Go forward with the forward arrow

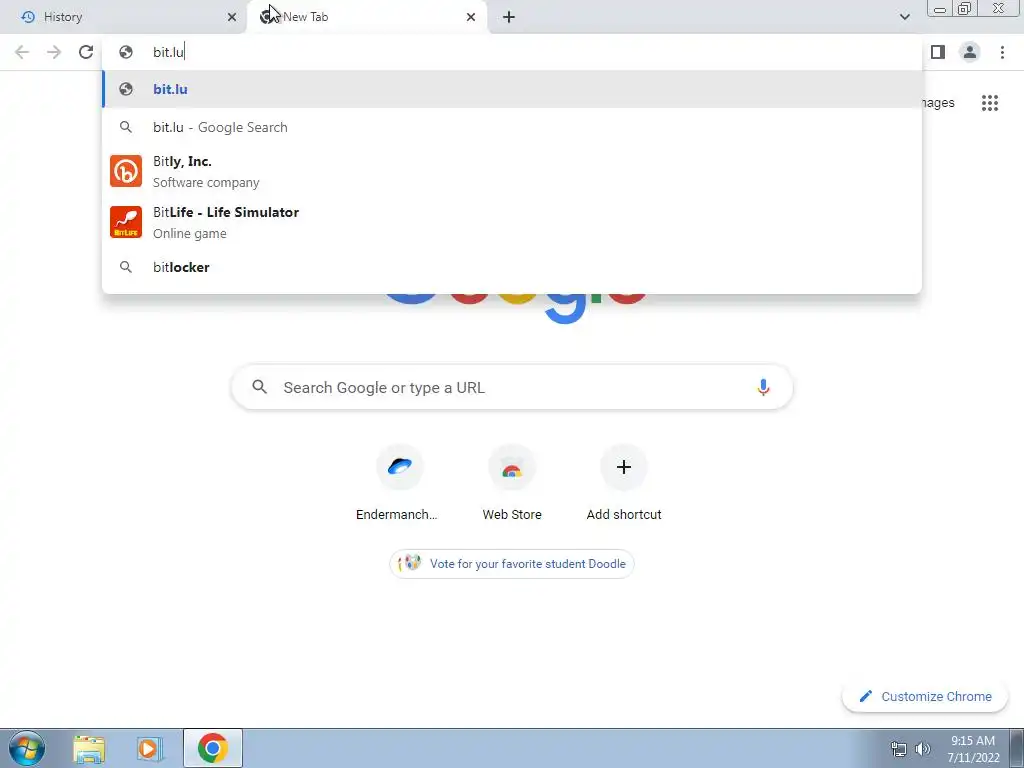pyautogui.click(x=54, y=52)
